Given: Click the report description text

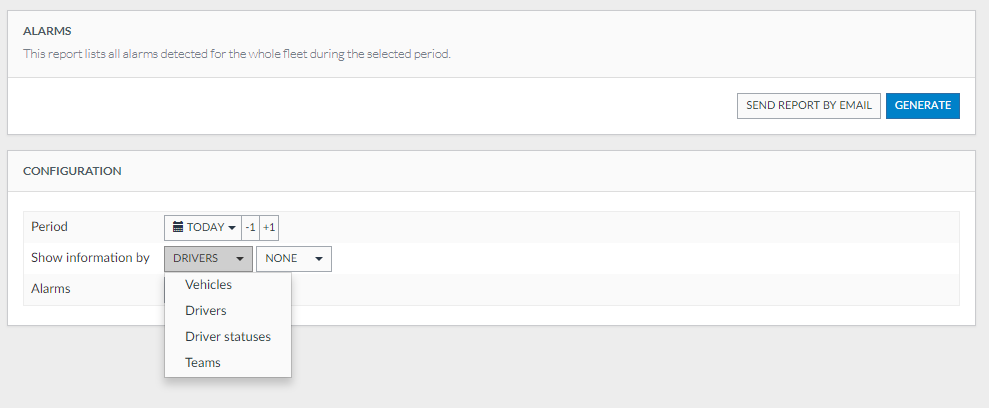Looking at the screenshot, I should tap(237, 54).
